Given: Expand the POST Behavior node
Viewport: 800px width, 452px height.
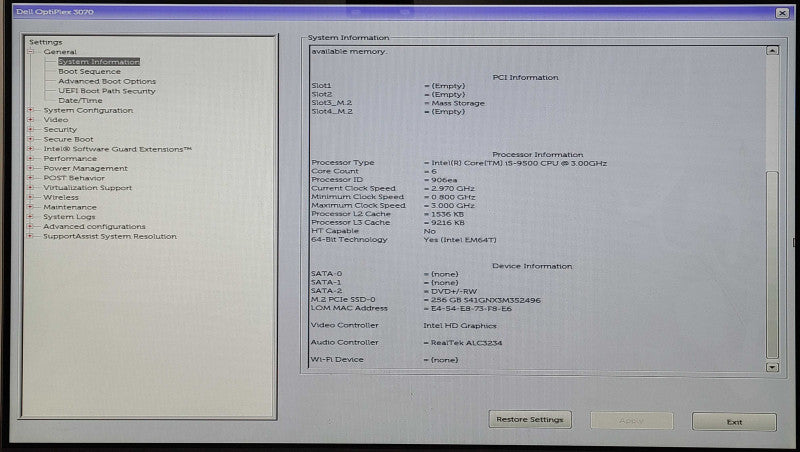Looking at the screenshot, I should pos(31,178).
